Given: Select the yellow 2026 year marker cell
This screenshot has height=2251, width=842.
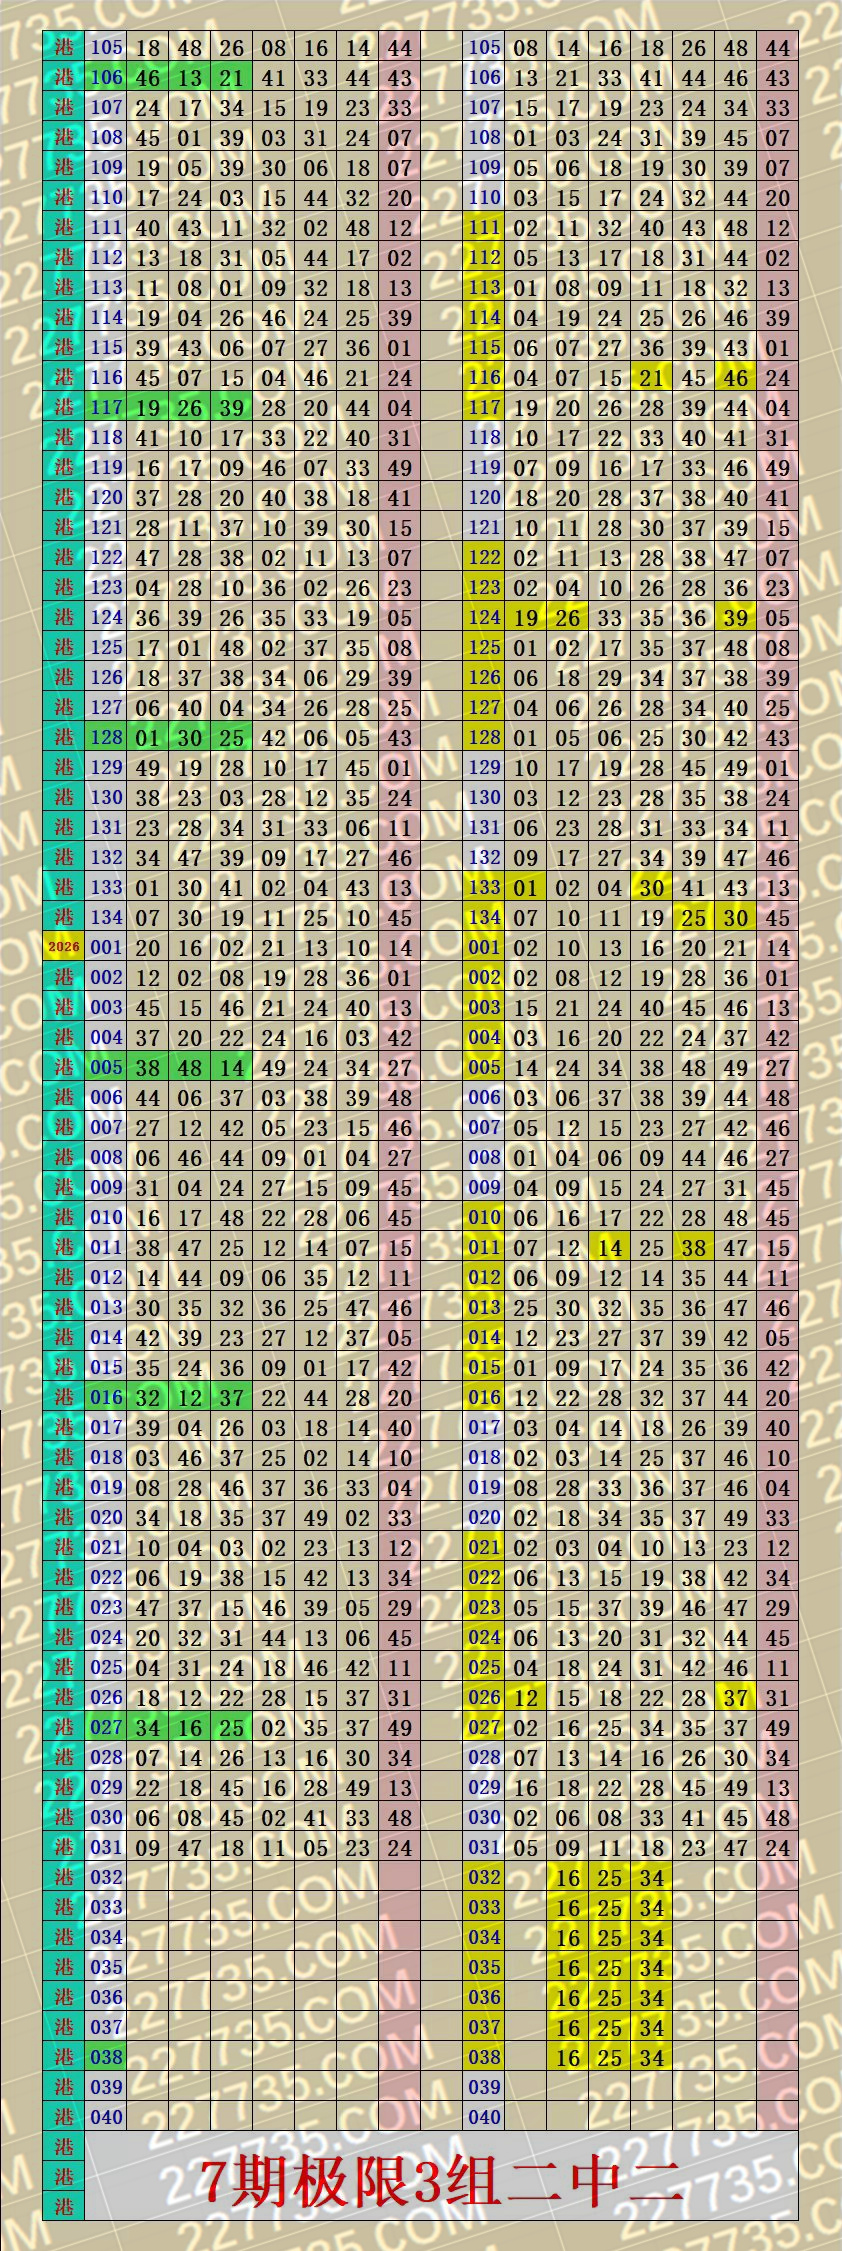Looking at the screenshot, I should tap(64, 947).
